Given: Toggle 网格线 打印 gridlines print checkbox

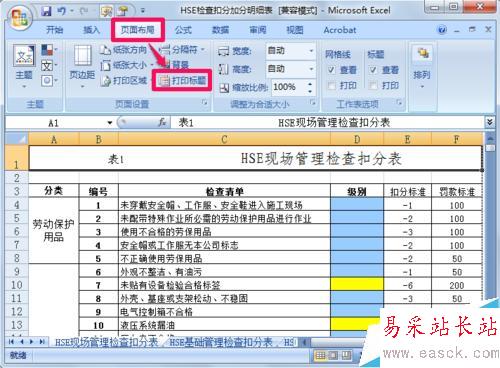Looking at the screenshot, I should click(331, 86).
